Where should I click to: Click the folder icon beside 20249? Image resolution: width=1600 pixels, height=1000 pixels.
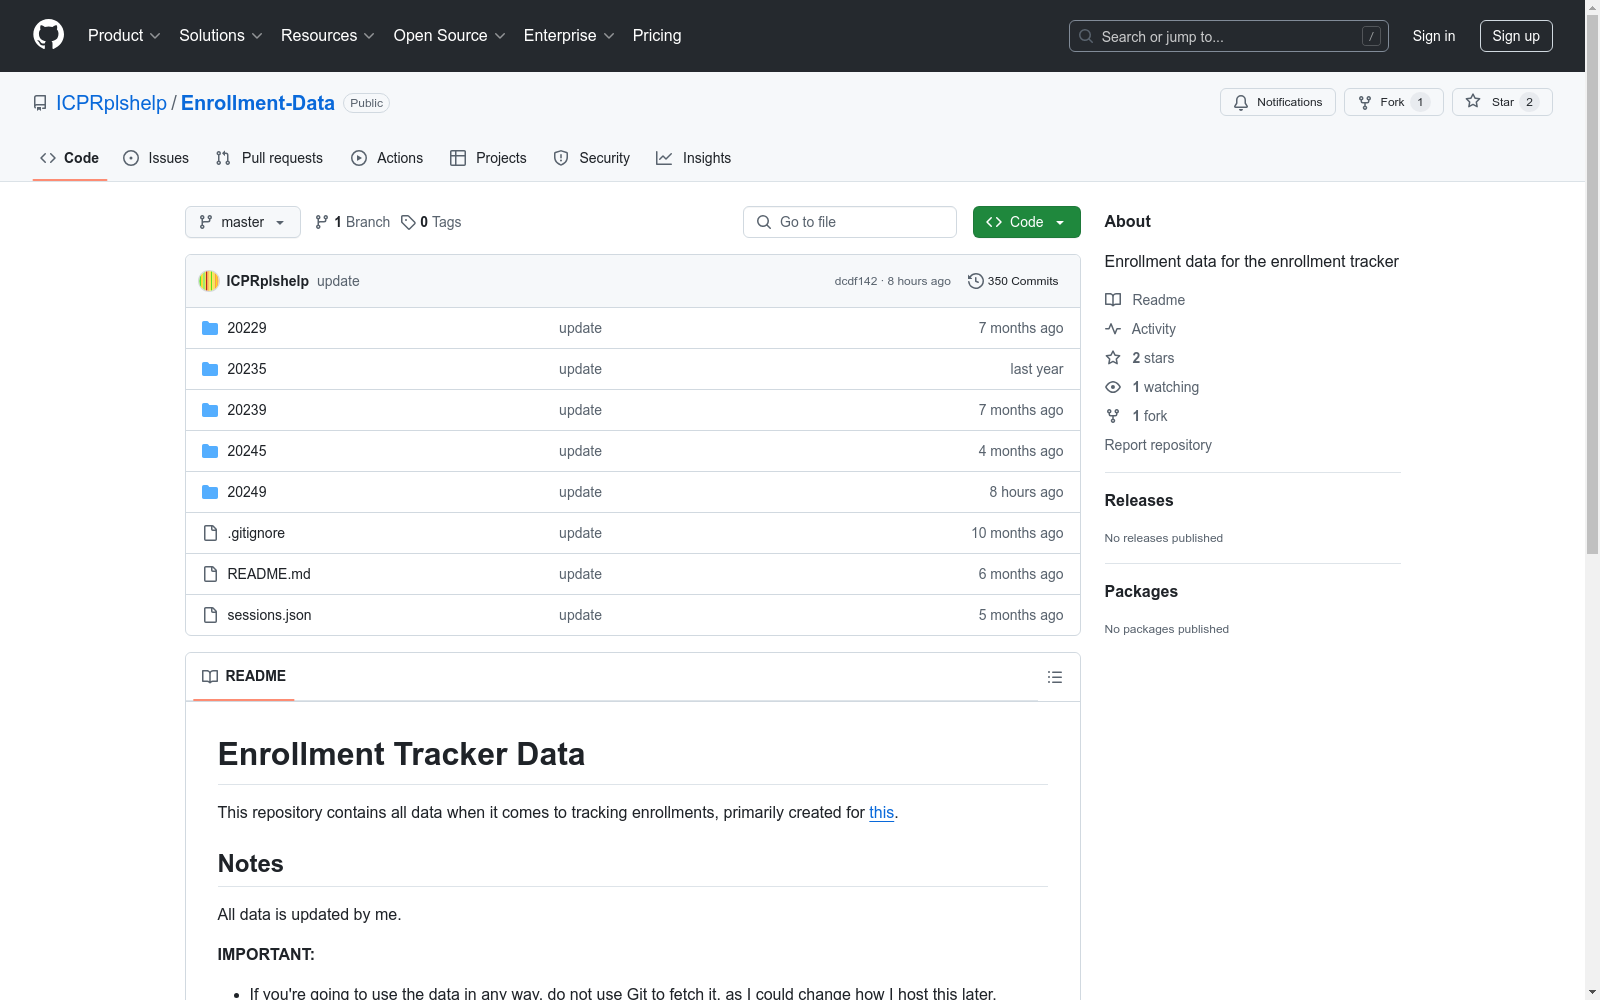tap(210, 492)
